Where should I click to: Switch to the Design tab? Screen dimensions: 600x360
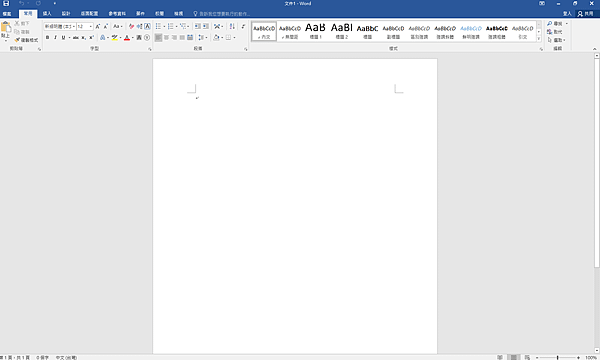(66, 14)
